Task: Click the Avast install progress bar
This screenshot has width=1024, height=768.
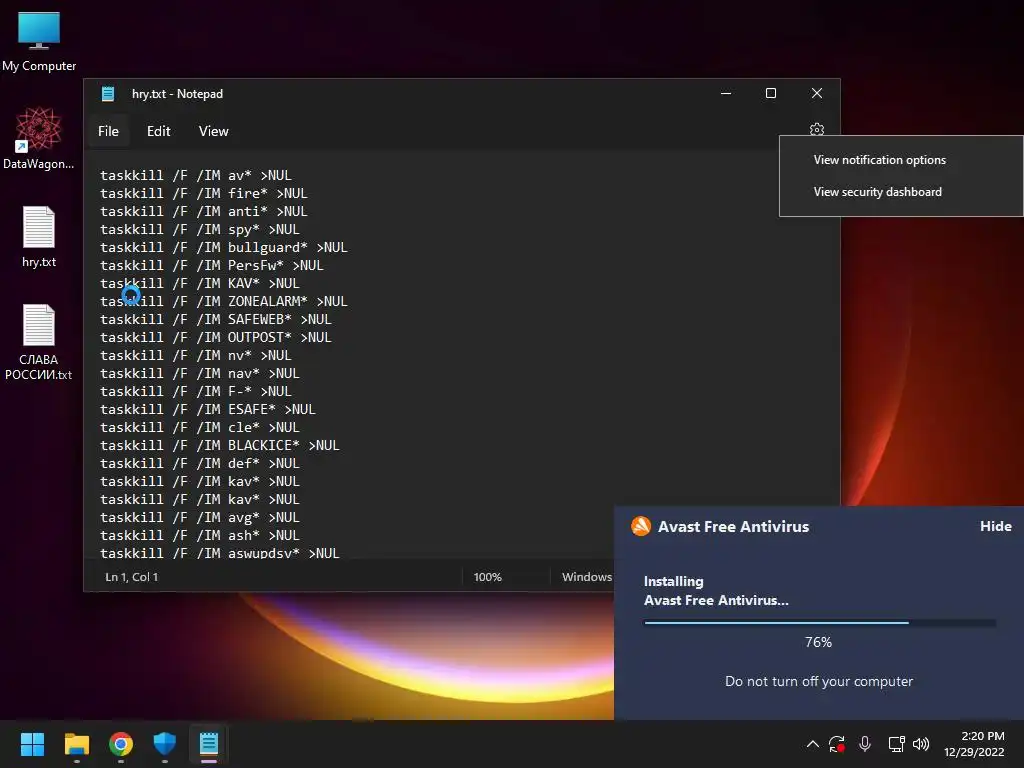Action: tap(820, 622)
